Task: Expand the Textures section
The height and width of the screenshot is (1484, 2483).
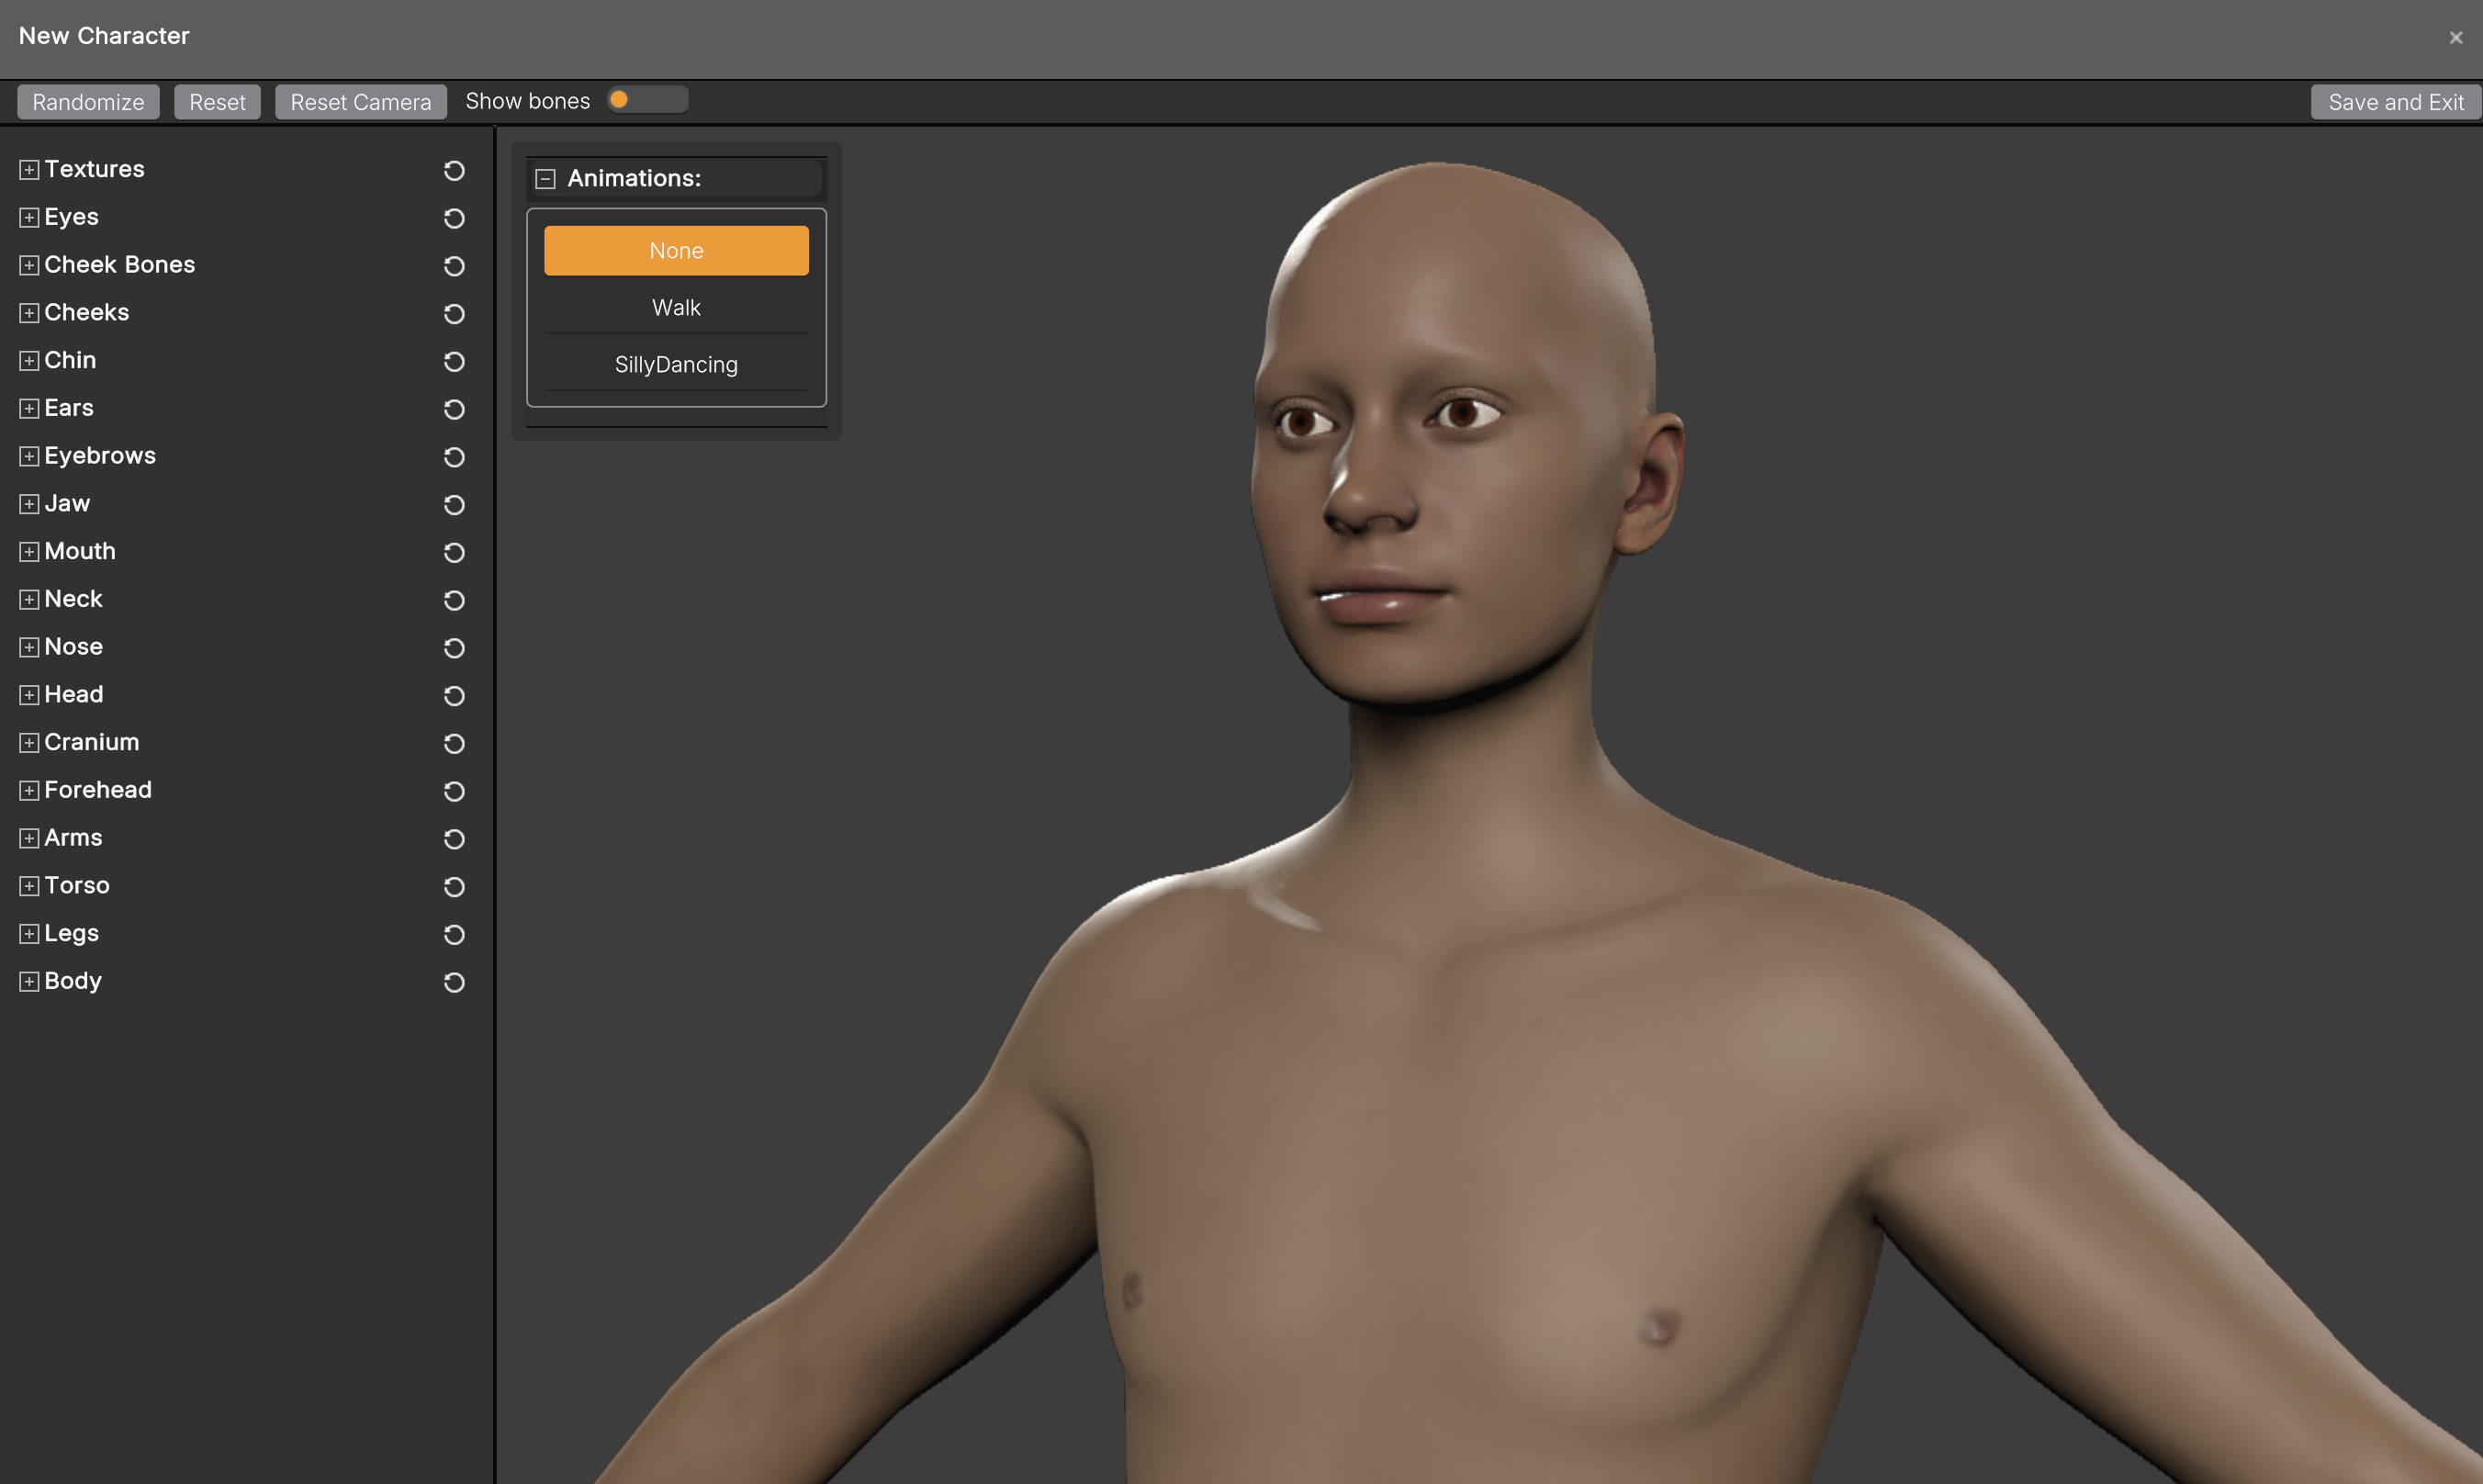Action: [x=29, y=170]
